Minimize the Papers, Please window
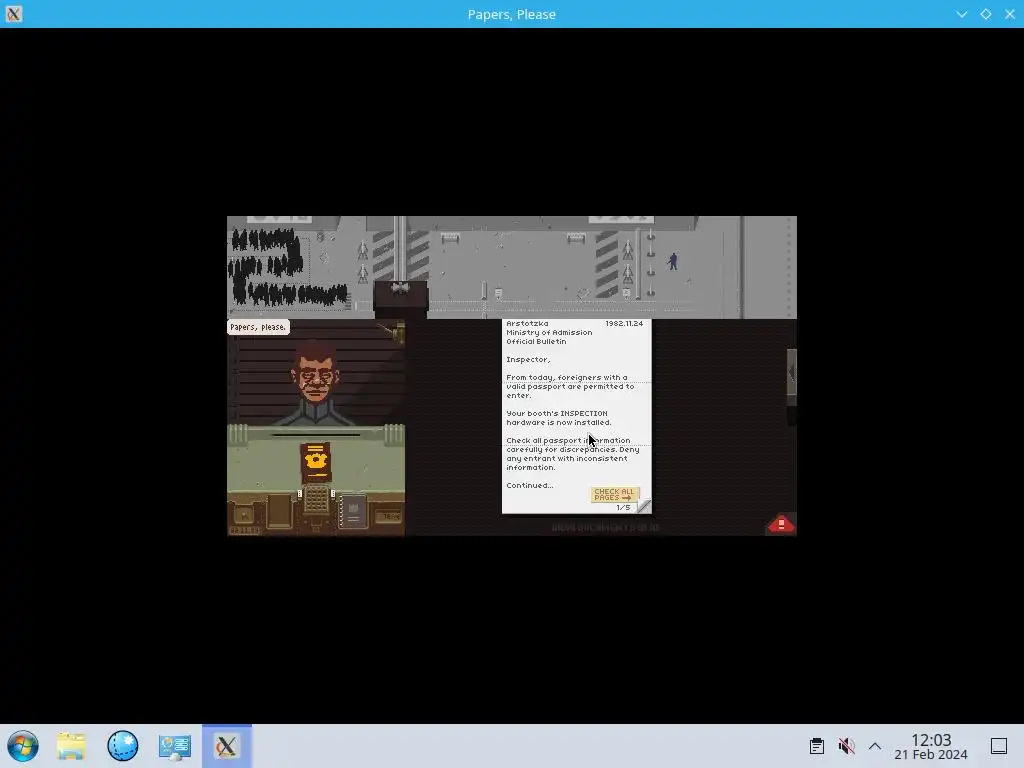Screen dimensions: 1024x768 click(962, 14)
